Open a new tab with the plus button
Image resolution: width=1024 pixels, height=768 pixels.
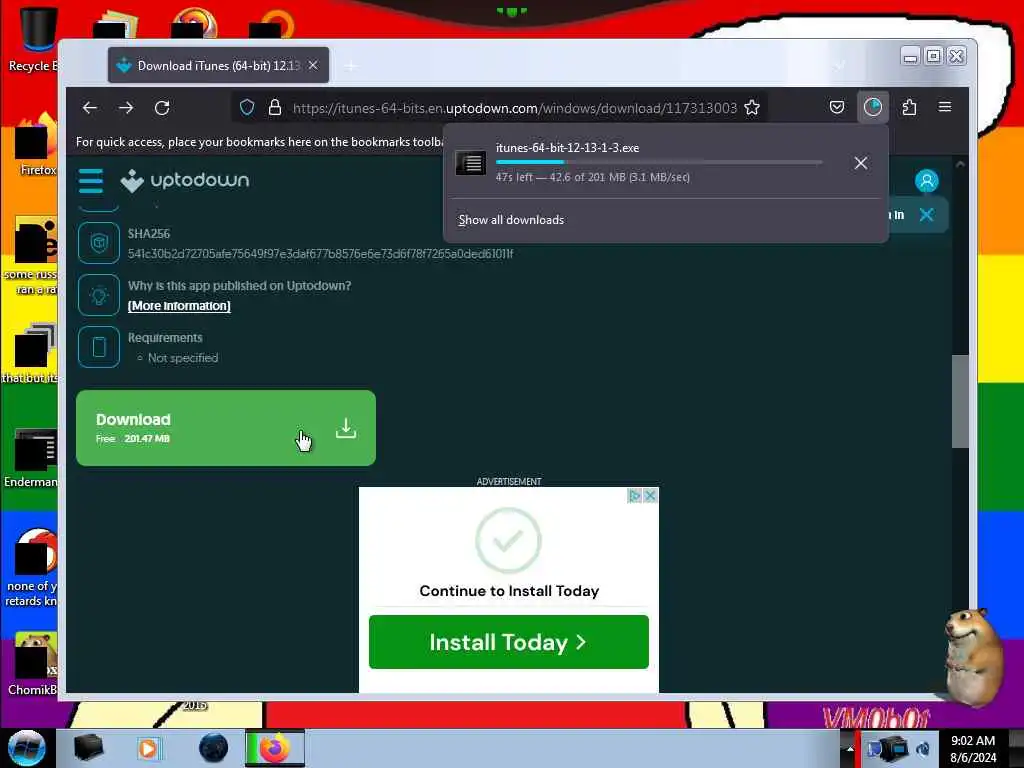tap(351, 65)
